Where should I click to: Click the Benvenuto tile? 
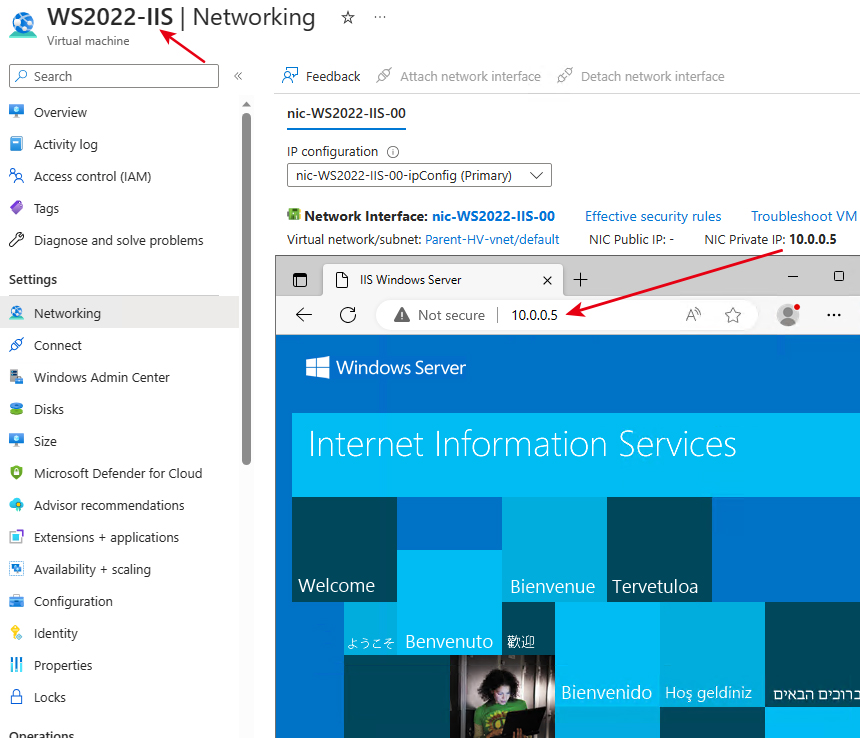tap(449, 602)
